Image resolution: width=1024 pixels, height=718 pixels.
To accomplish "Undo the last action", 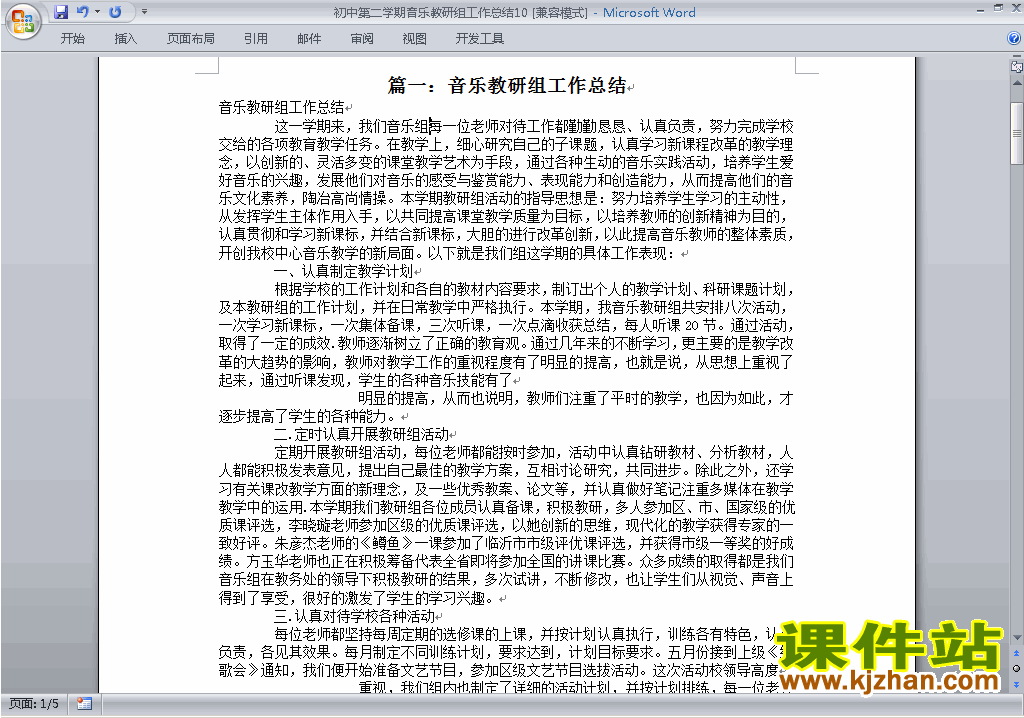I will 82,12.
